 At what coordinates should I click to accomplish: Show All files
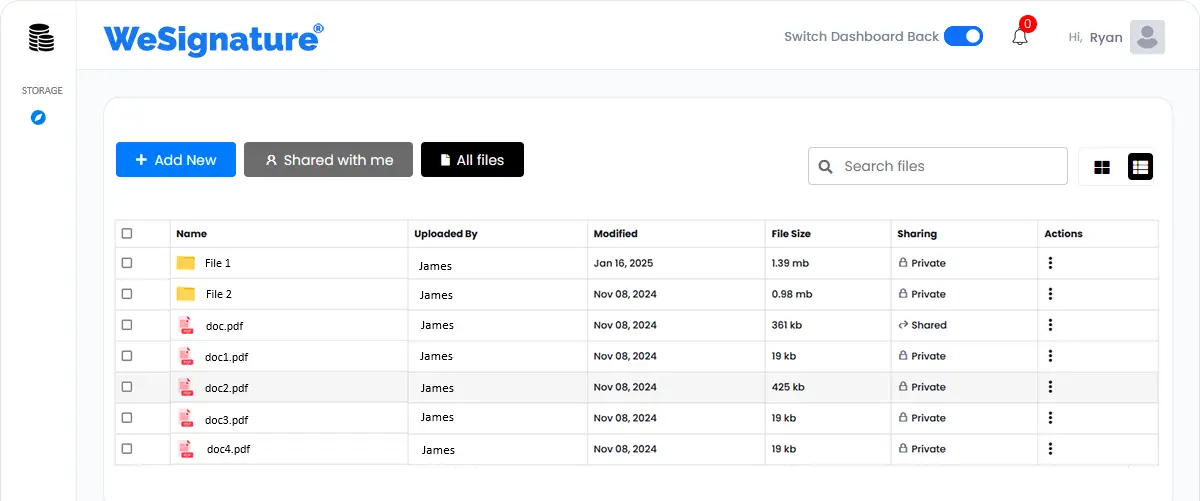click(472, 160)
